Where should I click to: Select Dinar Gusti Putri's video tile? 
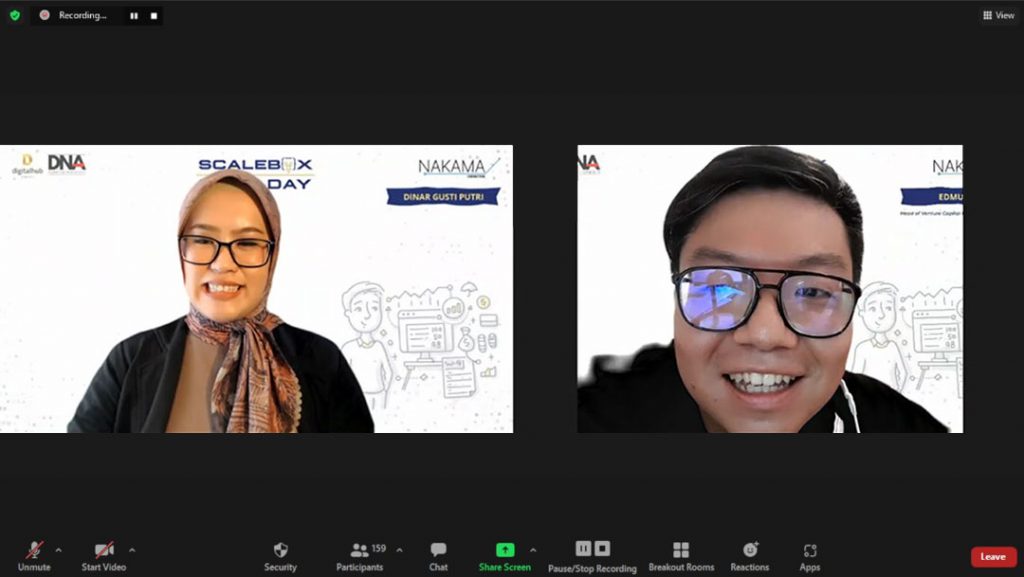tap(256, 288)
